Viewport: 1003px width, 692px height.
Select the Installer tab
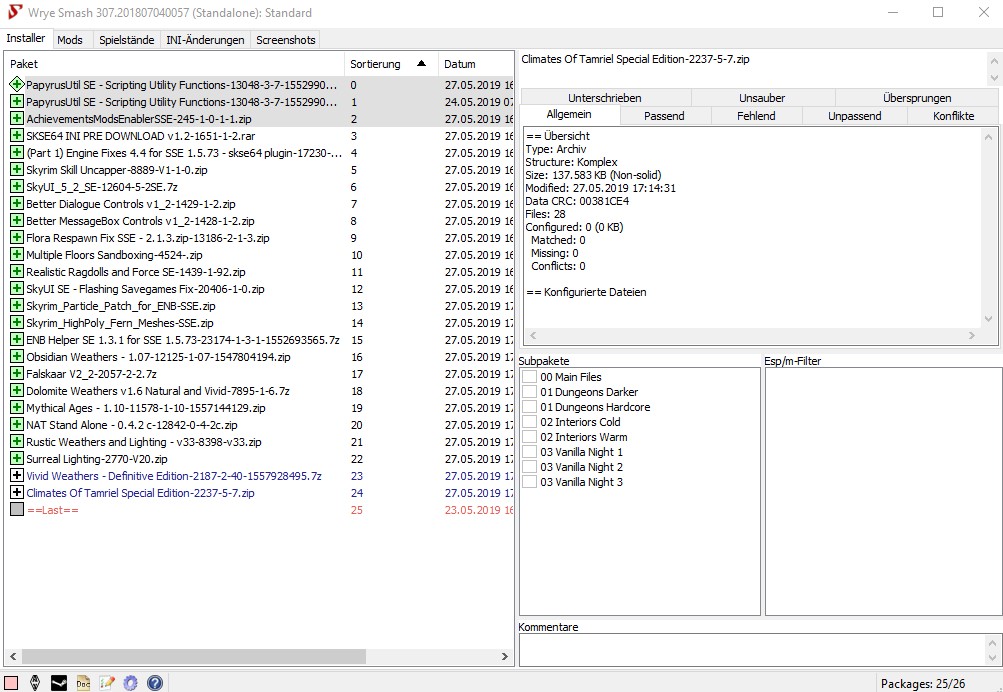(x=26, y=38)
